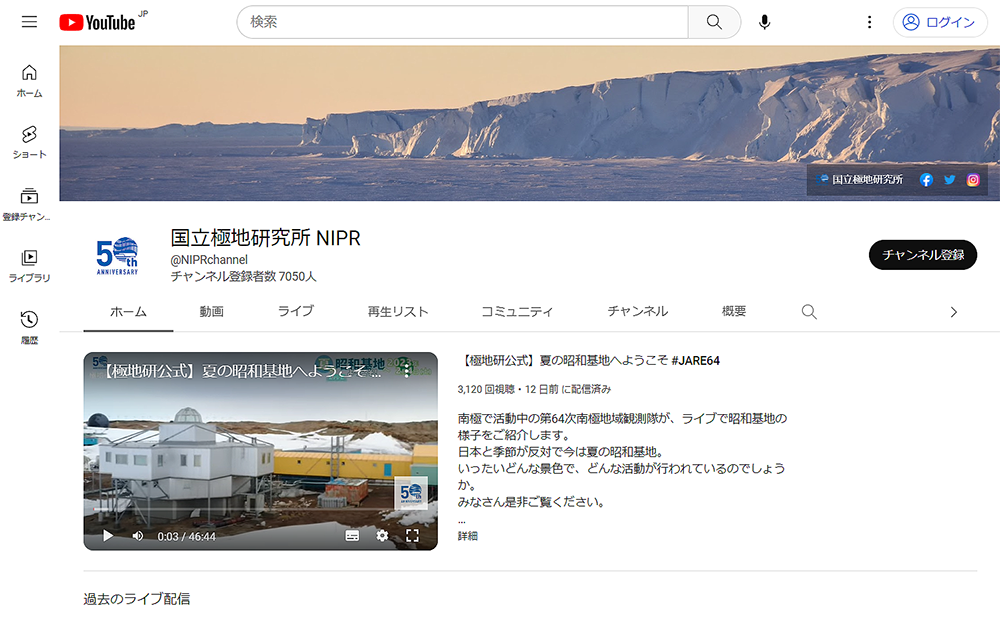Open the channel's Facebook link icon
This screenshot has width=1000, height=618.
pyautogui.click(x=926, y=180)
